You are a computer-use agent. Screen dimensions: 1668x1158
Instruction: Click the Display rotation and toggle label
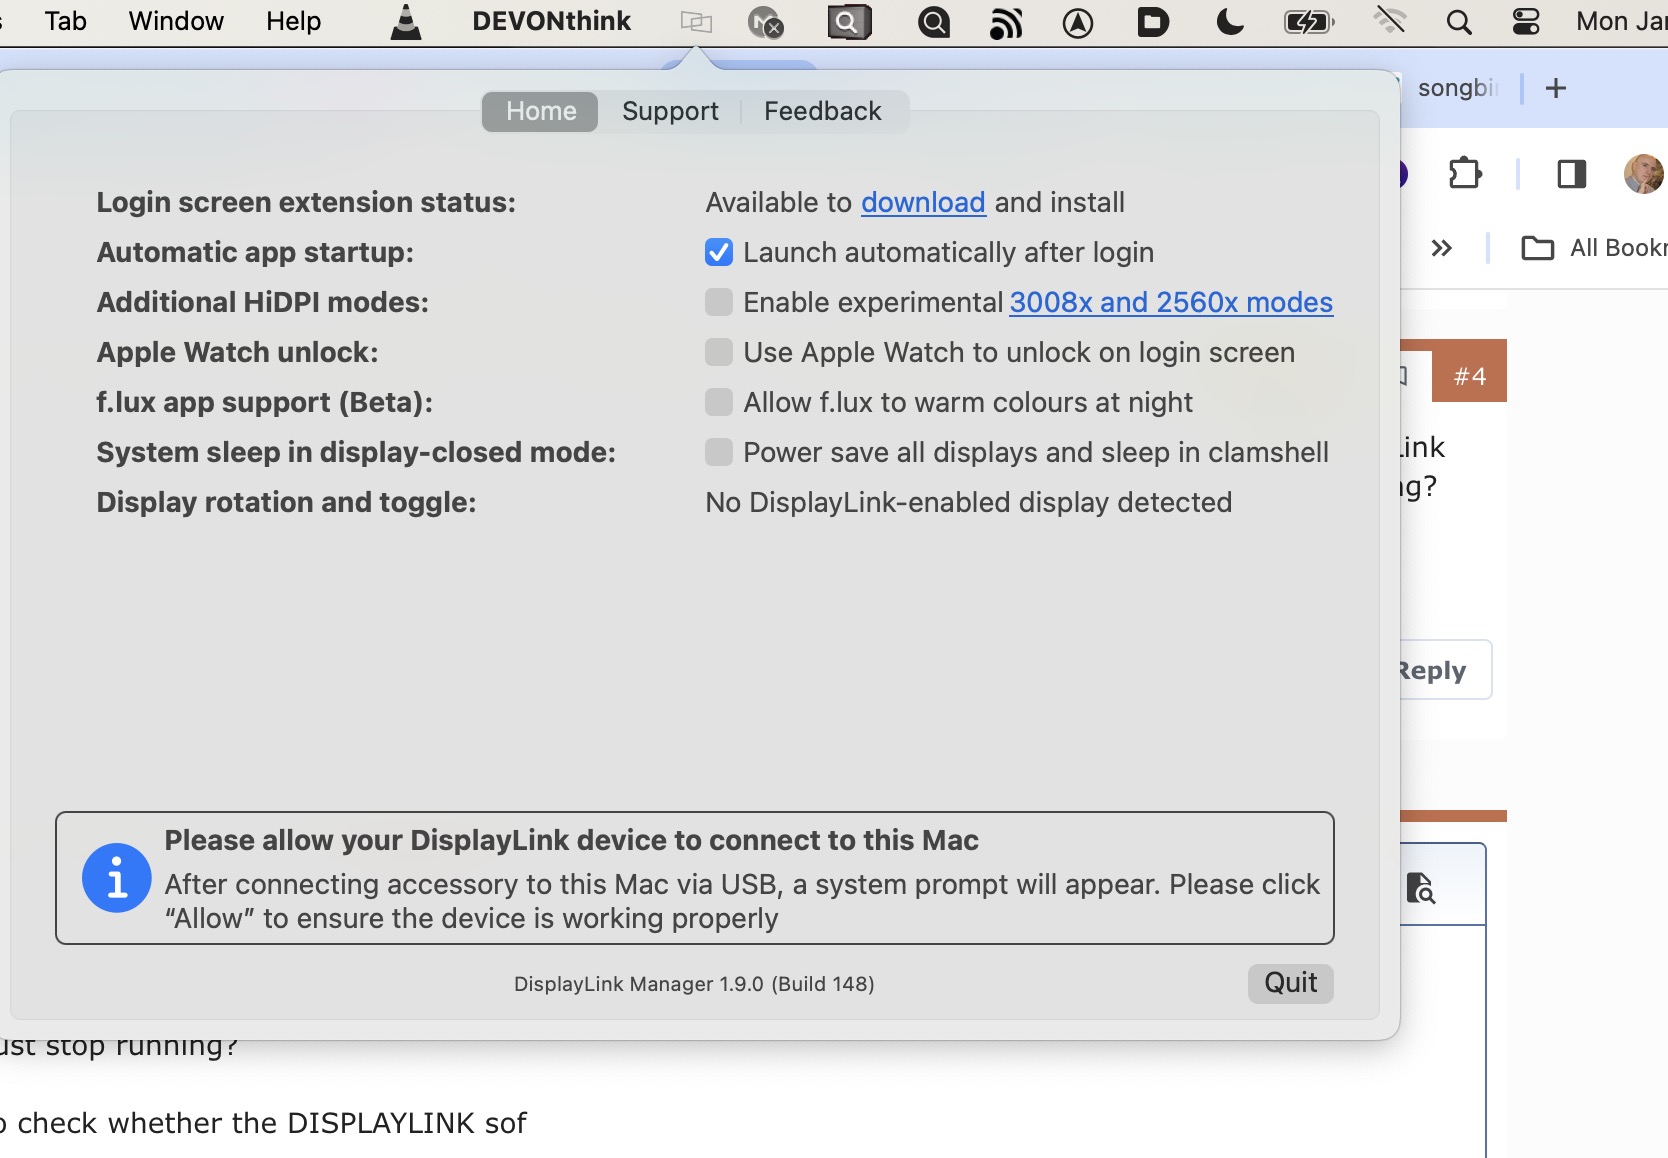pos(286,502)
